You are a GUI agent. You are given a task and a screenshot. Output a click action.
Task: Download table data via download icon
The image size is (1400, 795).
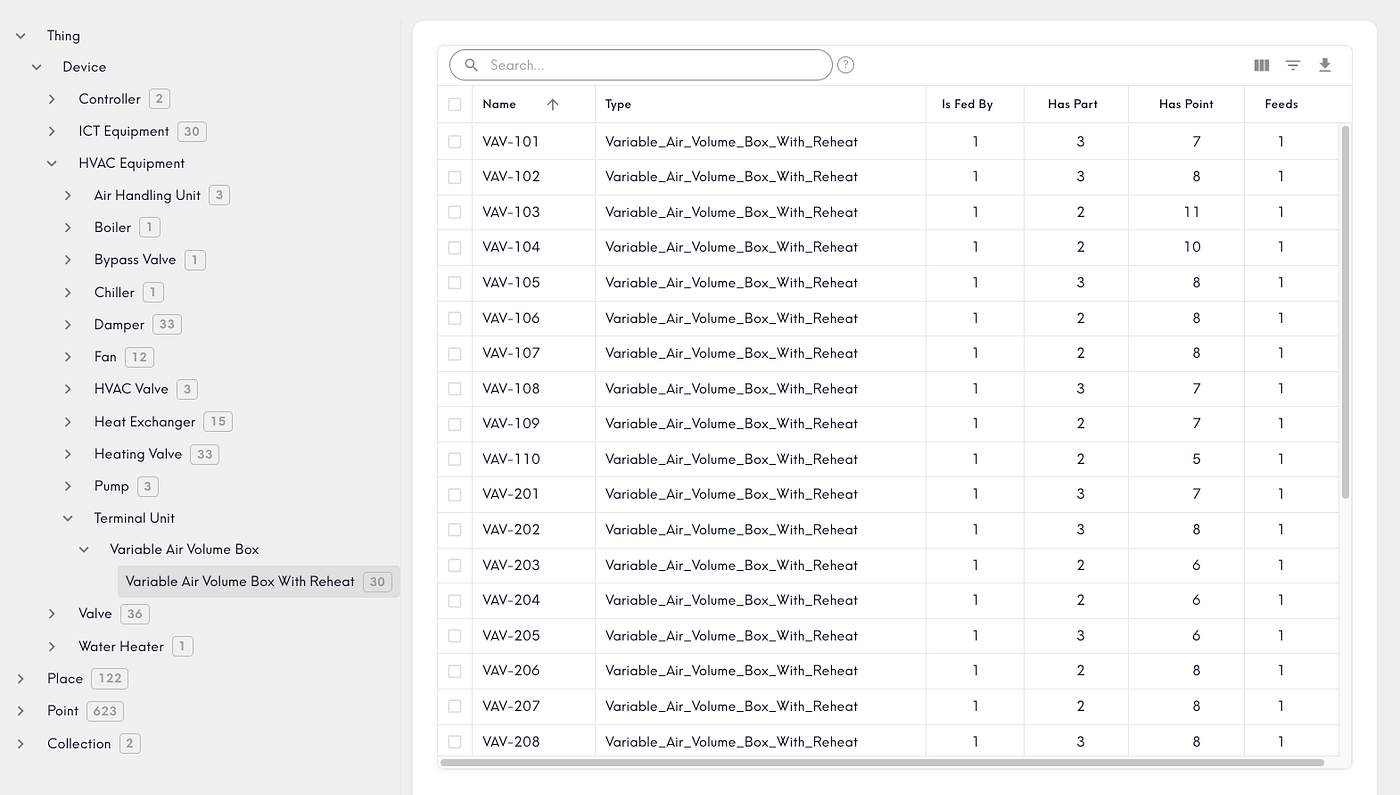1325,65
